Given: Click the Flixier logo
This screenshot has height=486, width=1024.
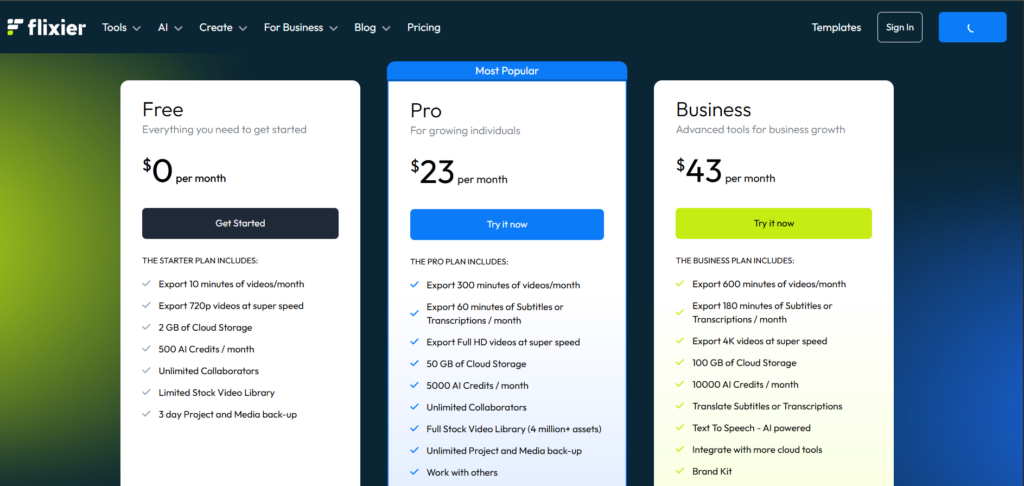Looking at the screenshot, I should [x=46, y=27].
